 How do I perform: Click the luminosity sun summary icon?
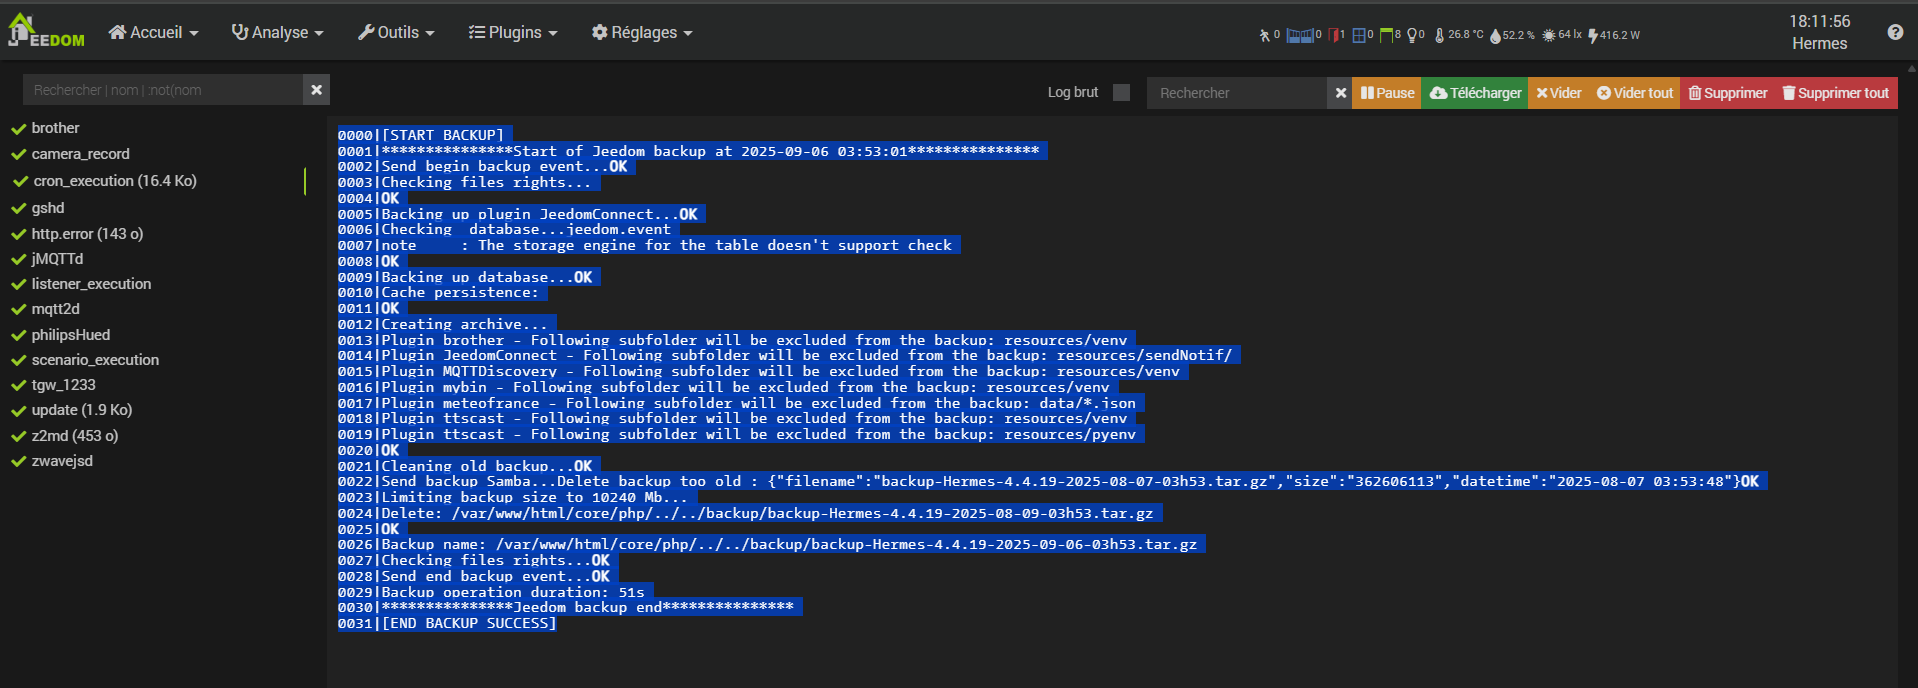(1548, 35)
